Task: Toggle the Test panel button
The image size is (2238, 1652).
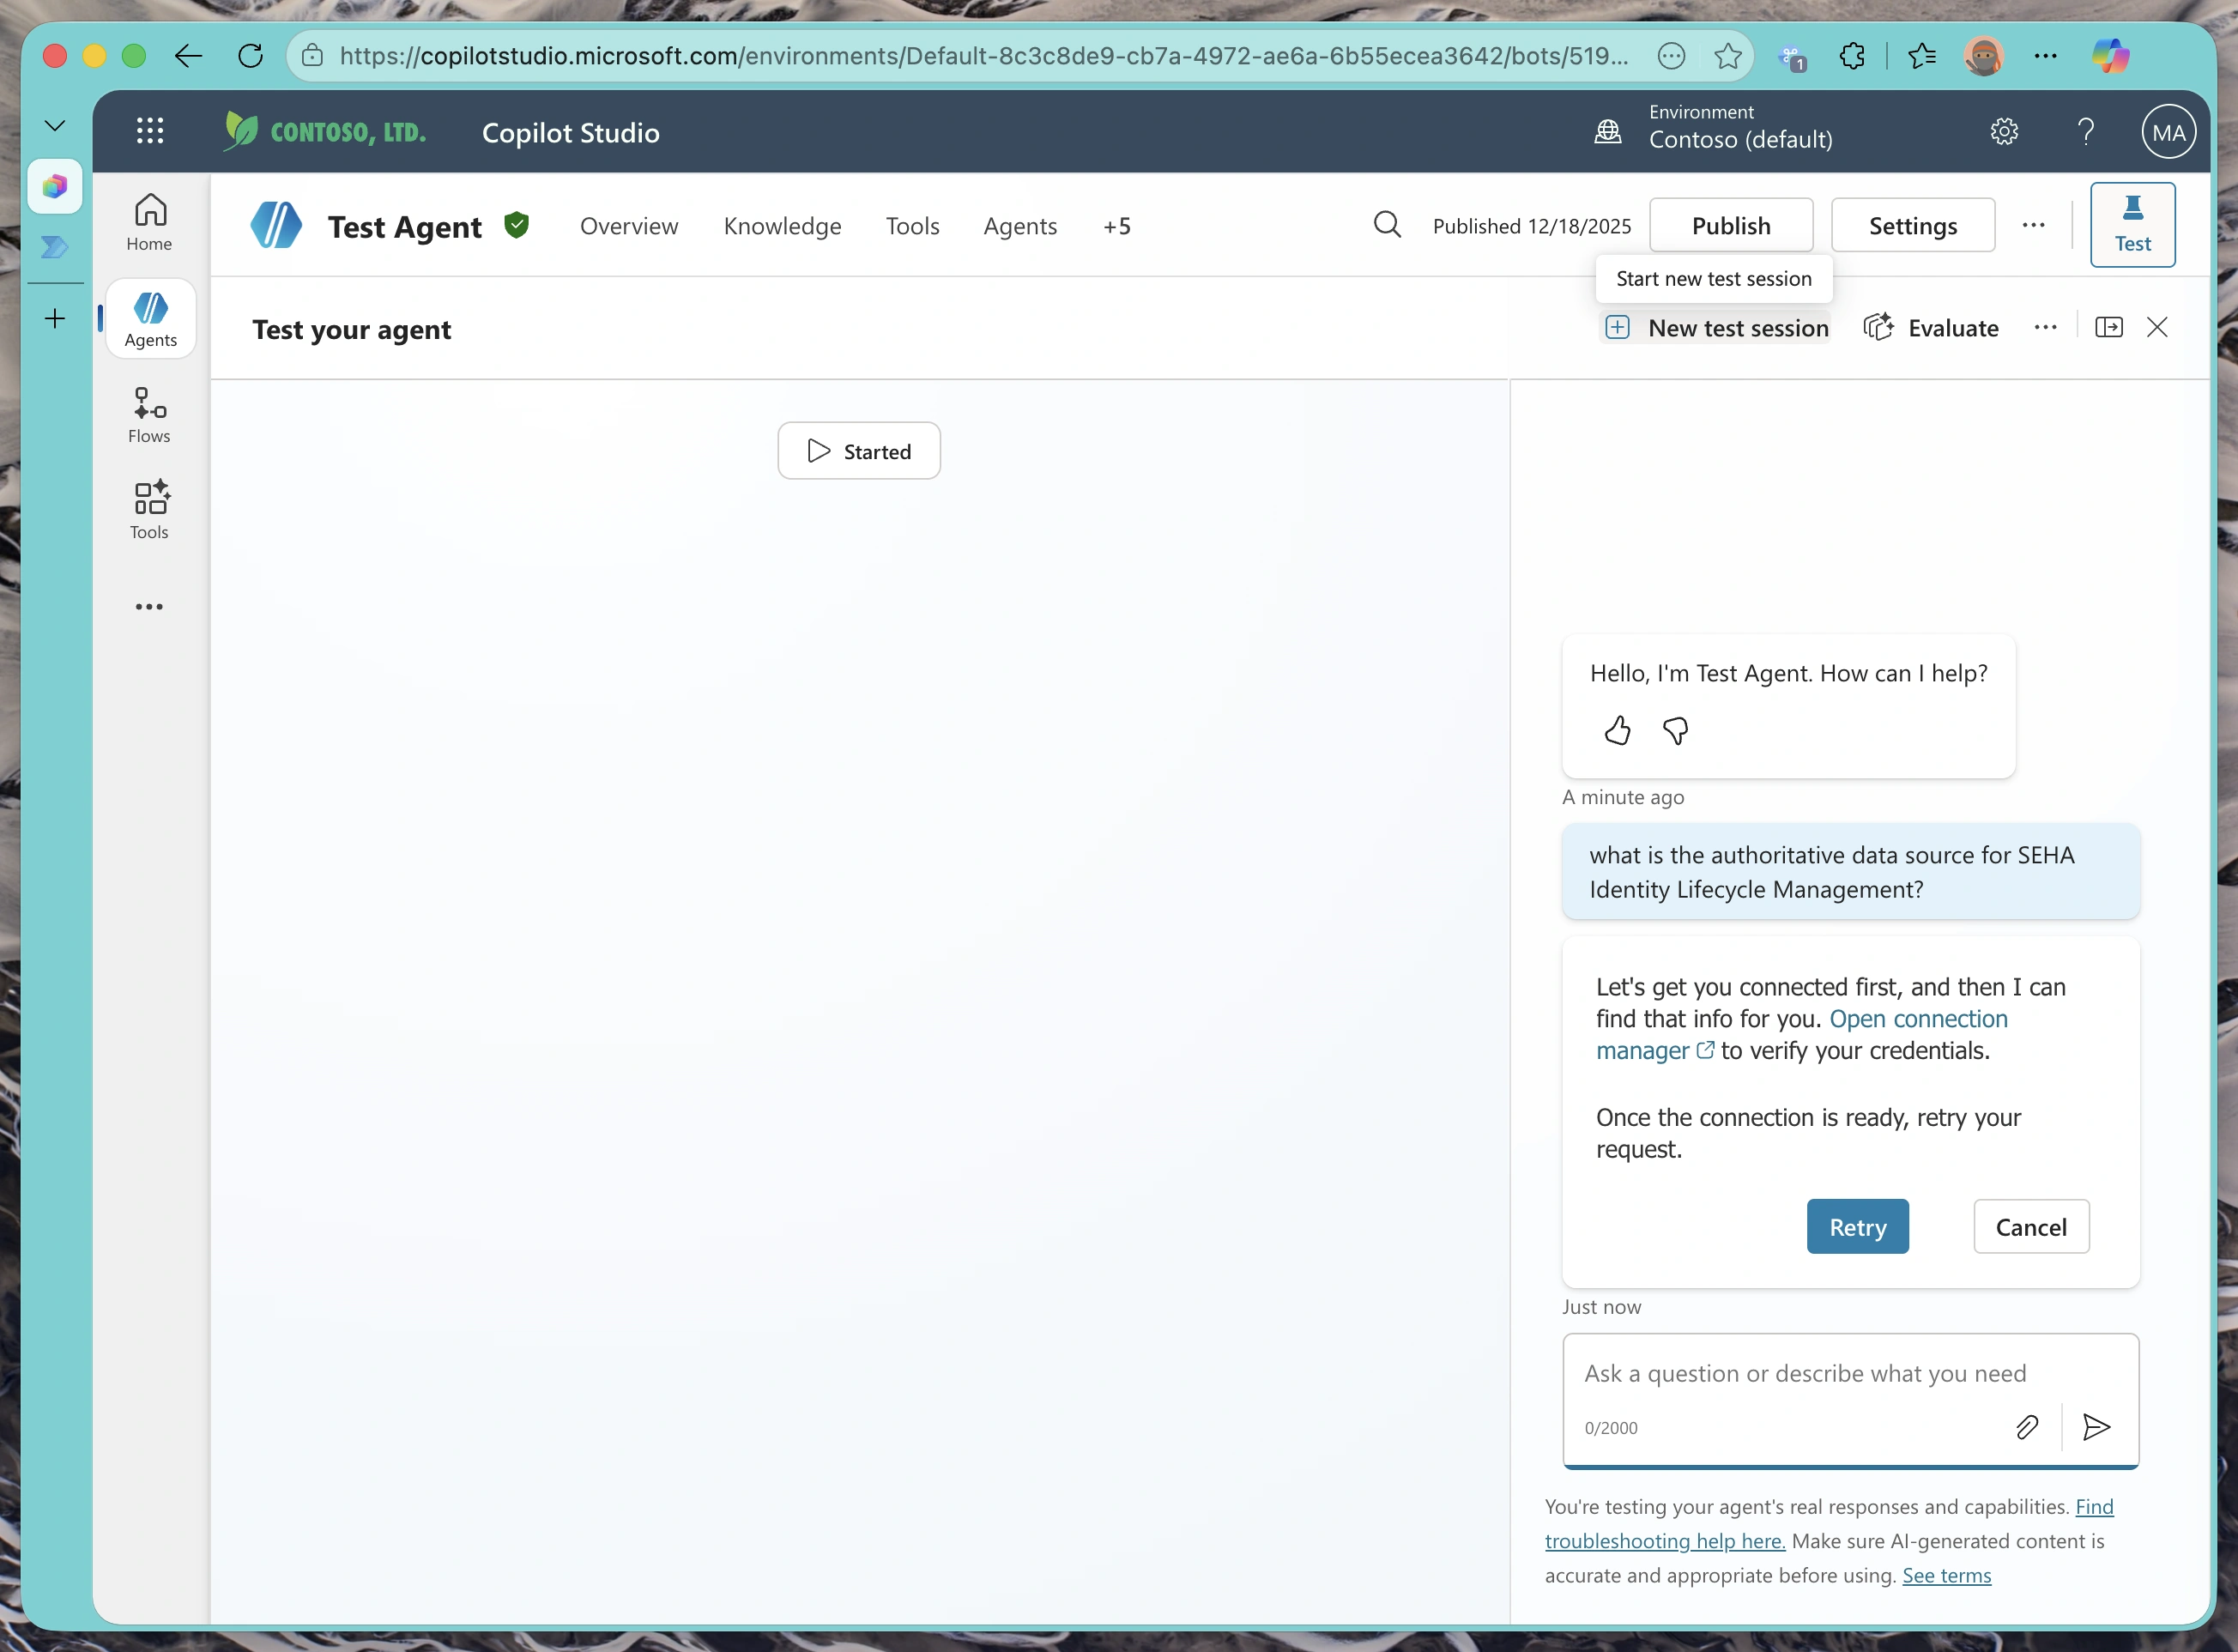Action: pyautogui.click(x=2132, y=225)
